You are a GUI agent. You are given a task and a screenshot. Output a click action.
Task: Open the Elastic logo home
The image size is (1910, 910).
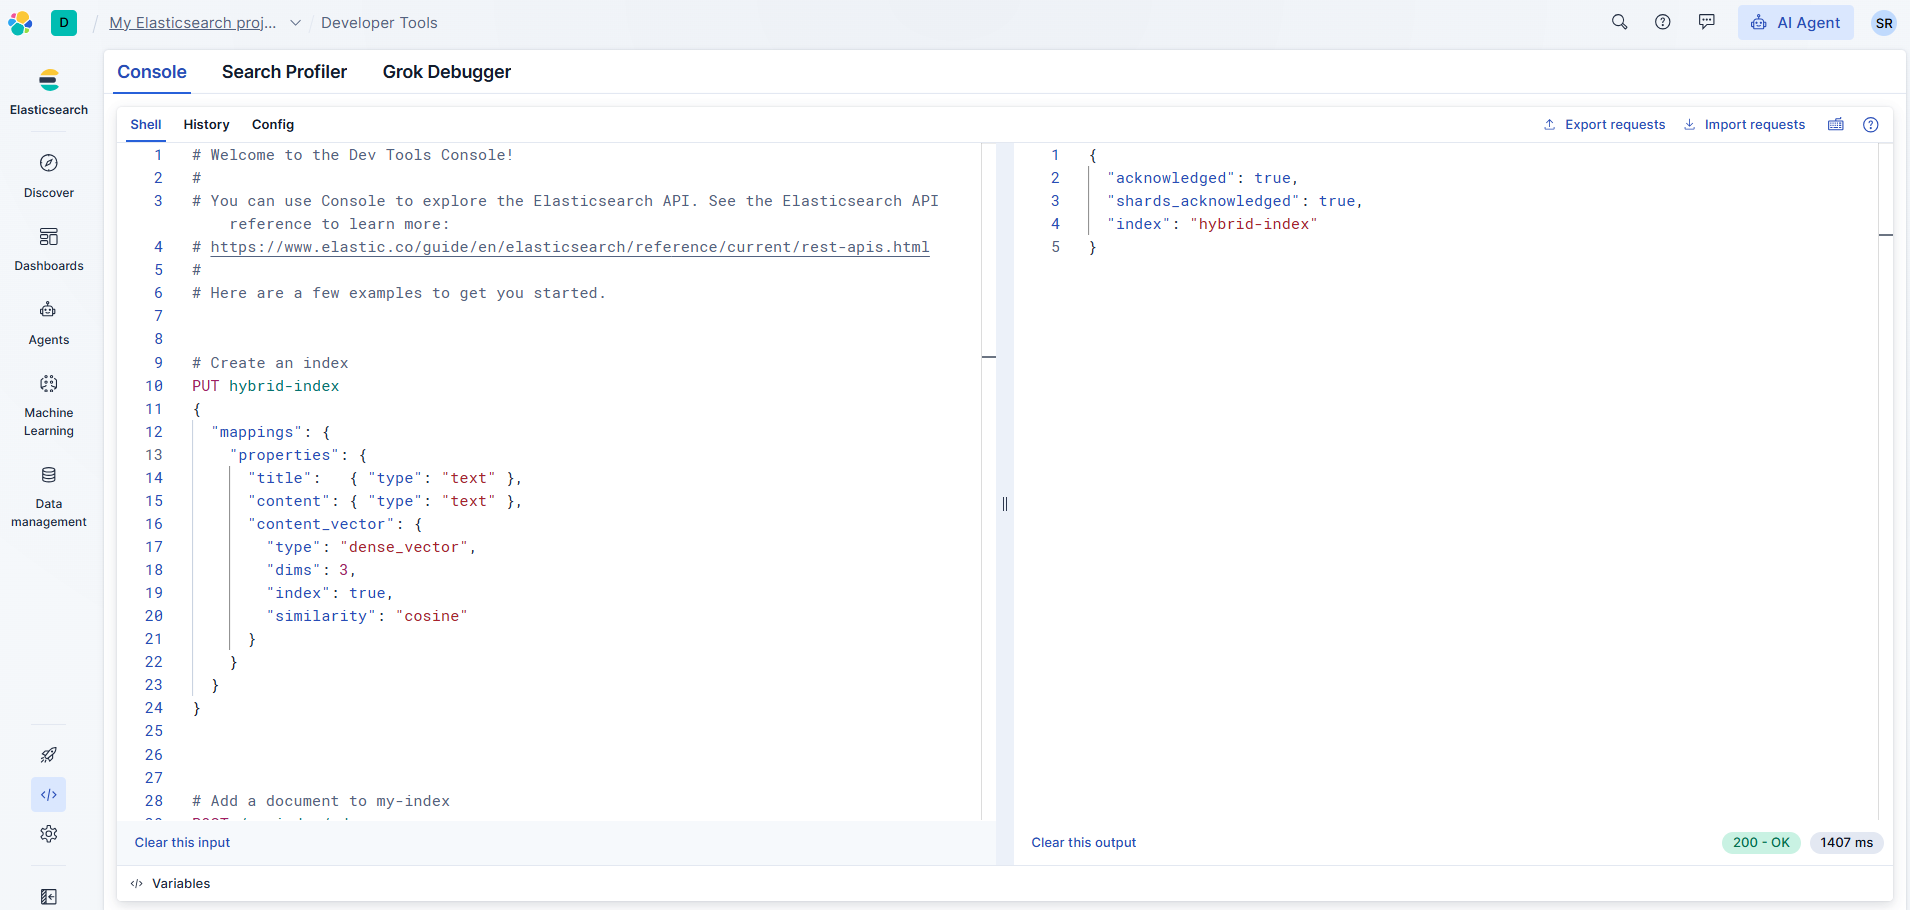tap(20, 23)
